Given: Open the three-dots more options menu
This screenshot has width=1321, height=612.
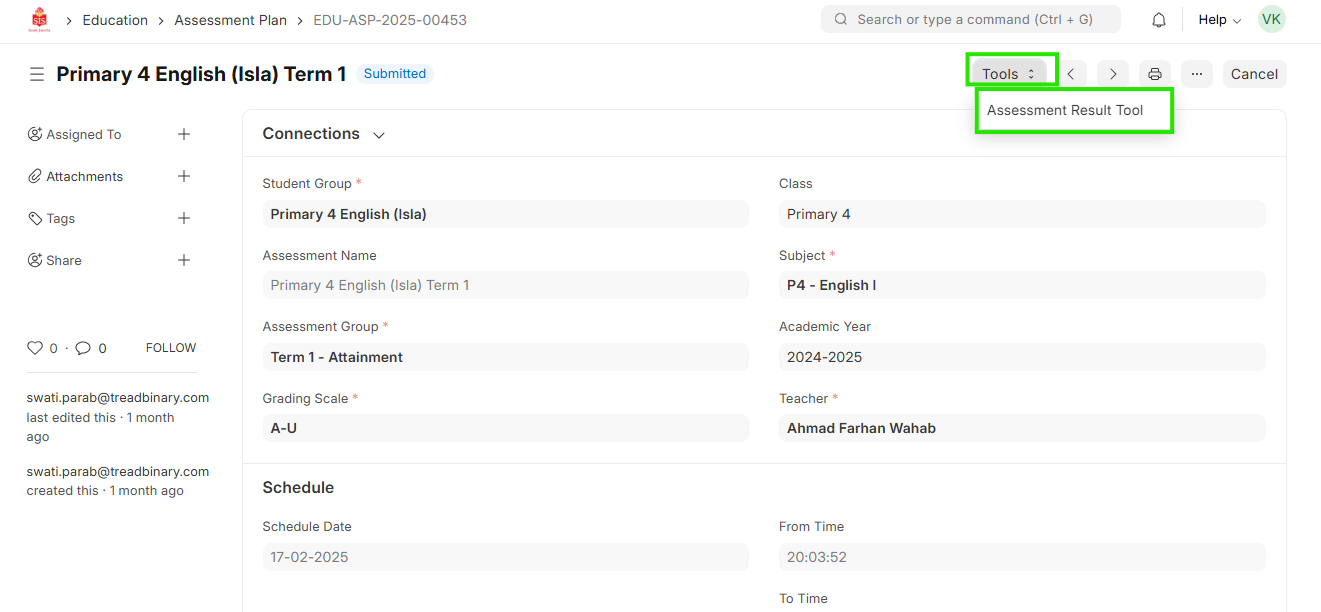Looking at the screenshot, I should point(1197,74).
